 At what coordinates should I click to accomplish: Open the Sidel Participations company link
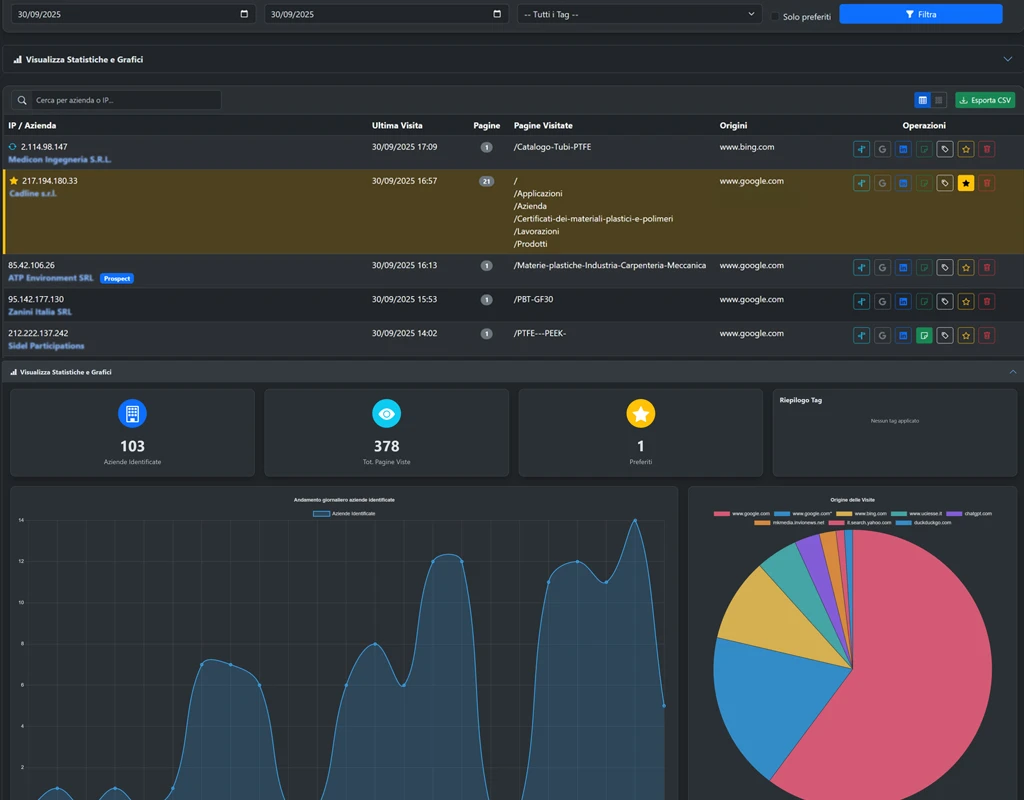(46, 346)
